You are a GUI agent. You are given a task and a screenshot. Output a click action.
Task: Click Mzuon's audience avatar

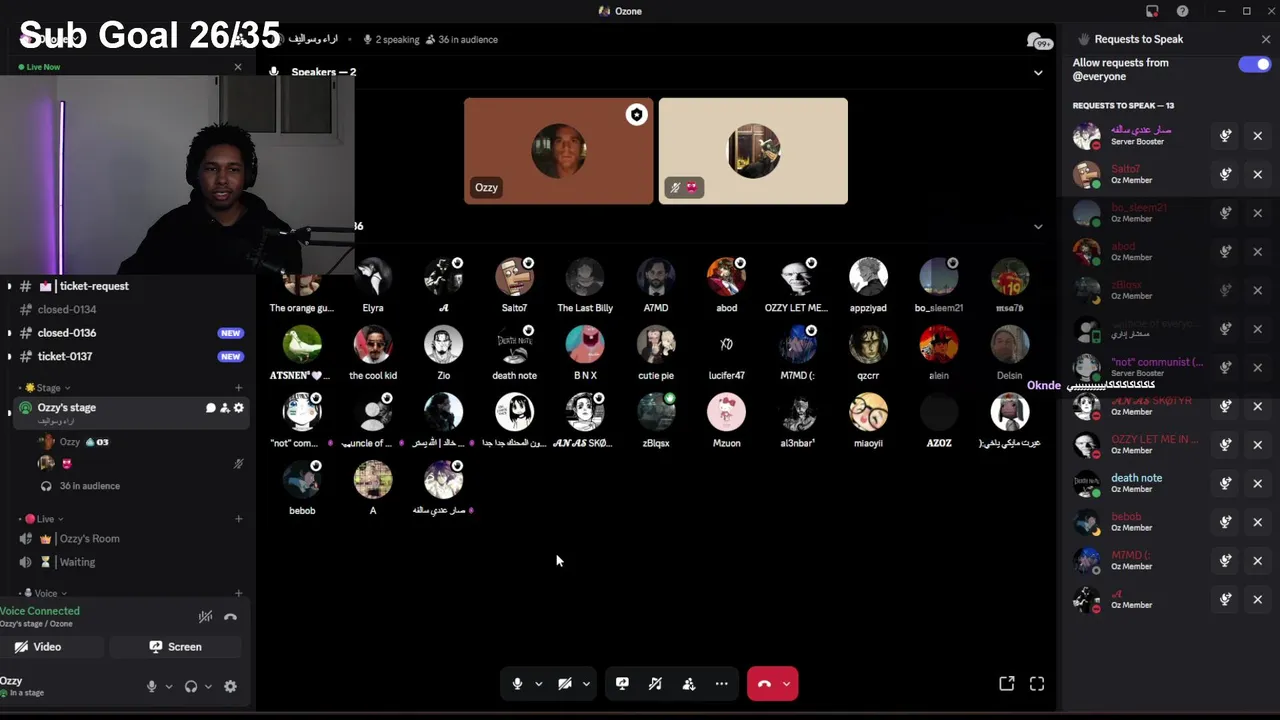coord(726,412)
